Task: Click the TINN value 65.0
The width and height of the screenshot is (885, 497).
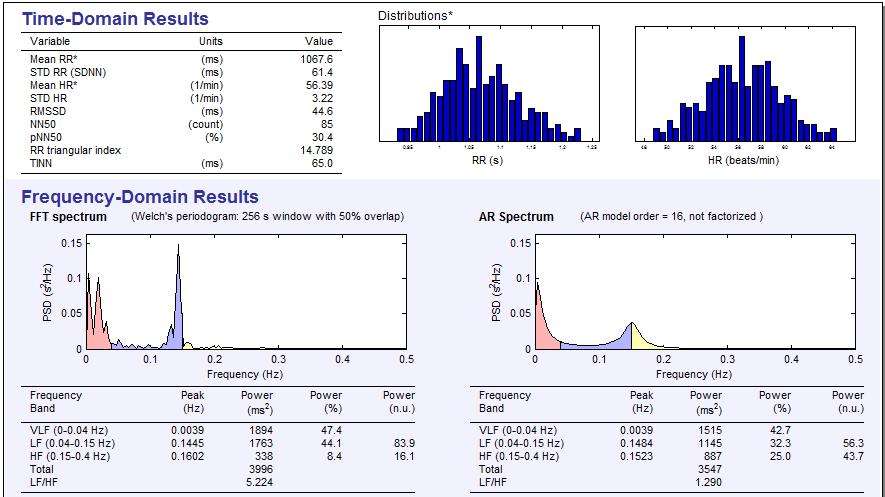Action: [321, 163]
